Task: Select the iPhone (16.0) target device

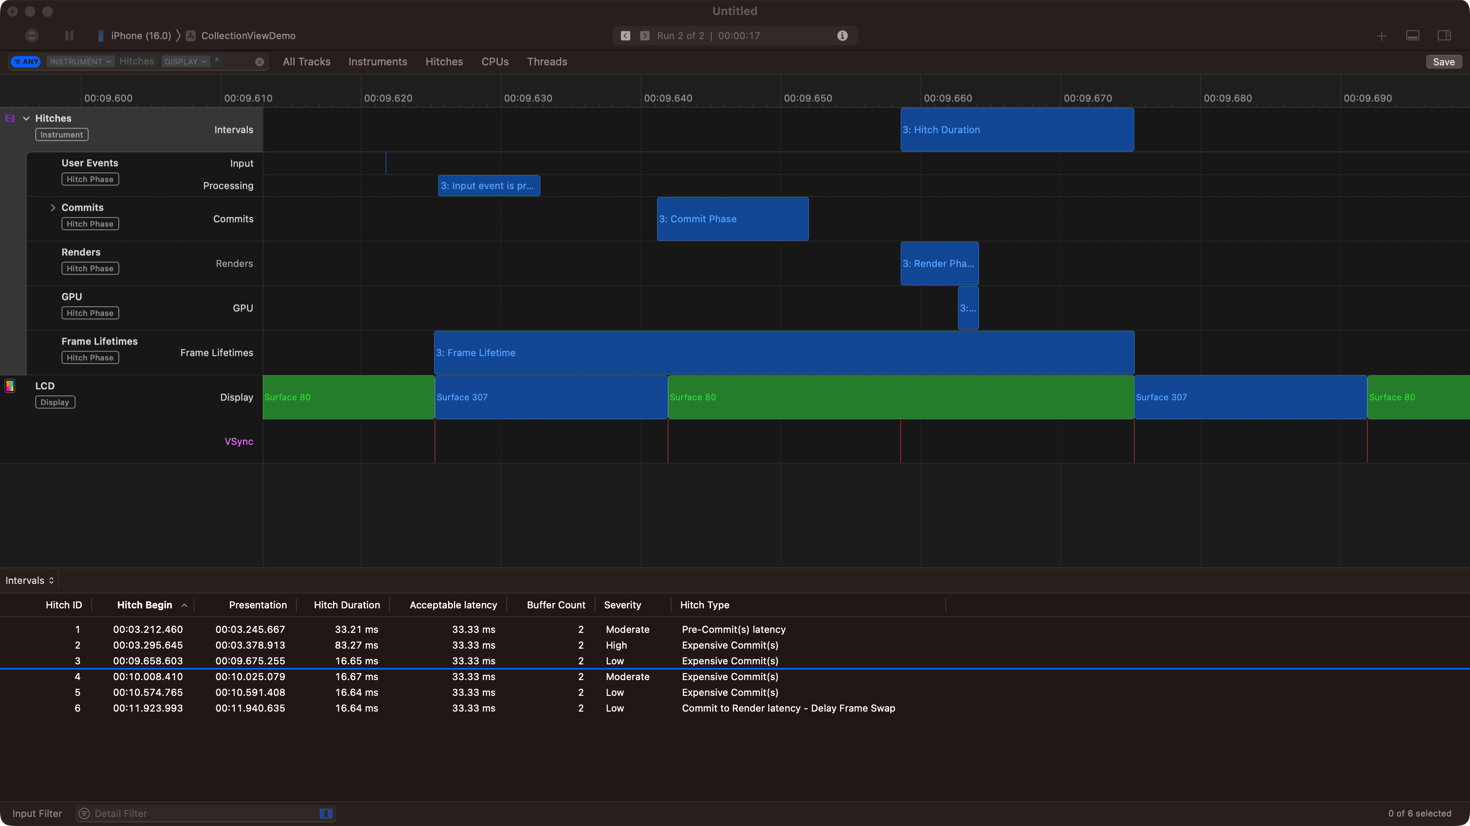Action: (x=134, y=36)
